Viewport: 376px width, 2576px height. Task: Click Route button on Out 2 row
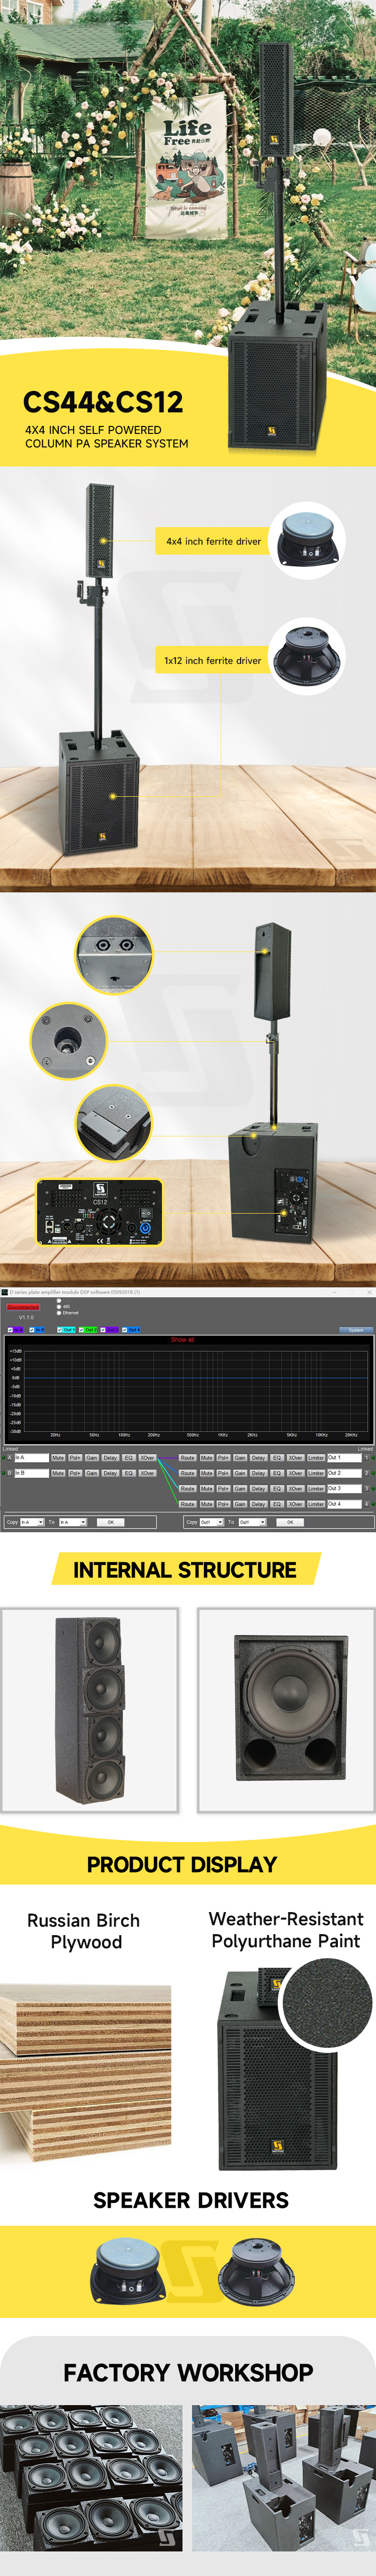(x=187, y=1473)
